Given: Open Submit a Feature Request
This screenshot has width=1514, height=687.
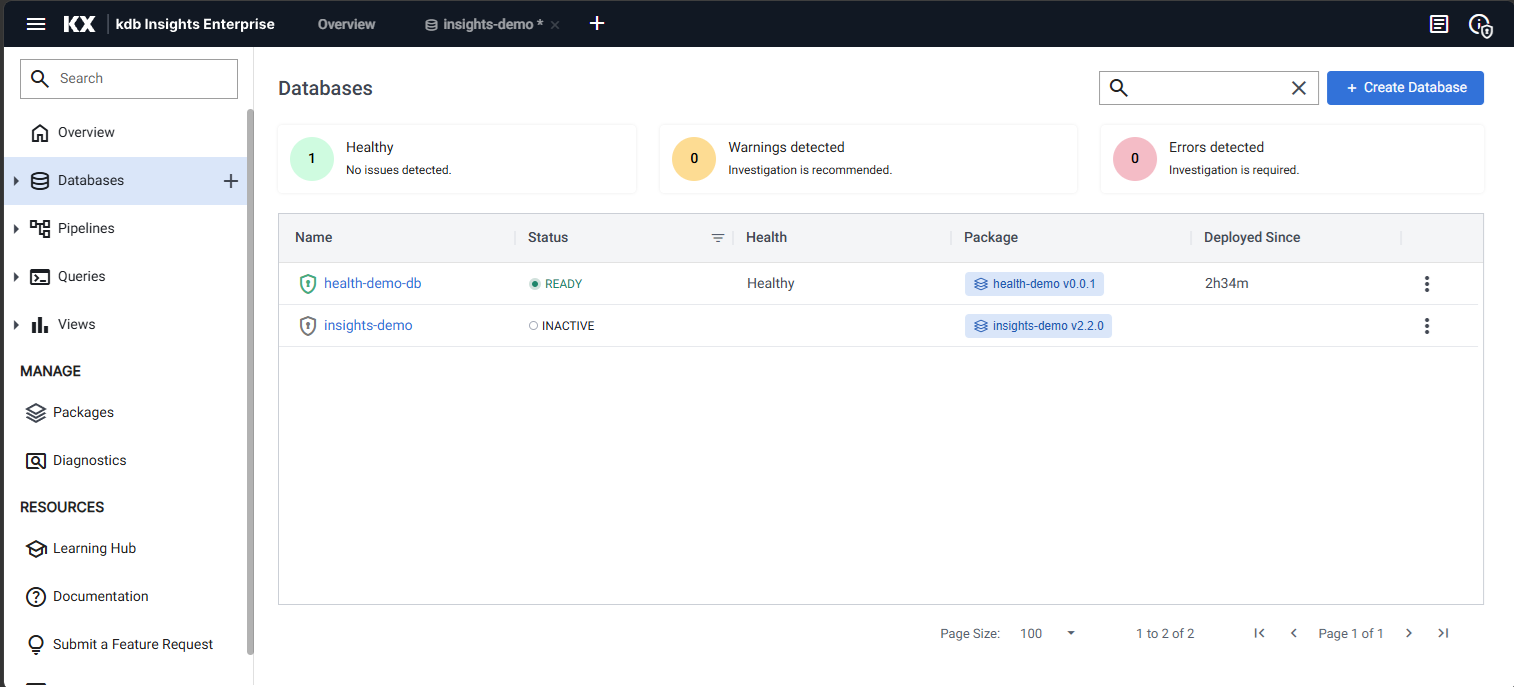Looking at the screenshot, I should coord(133,644).
